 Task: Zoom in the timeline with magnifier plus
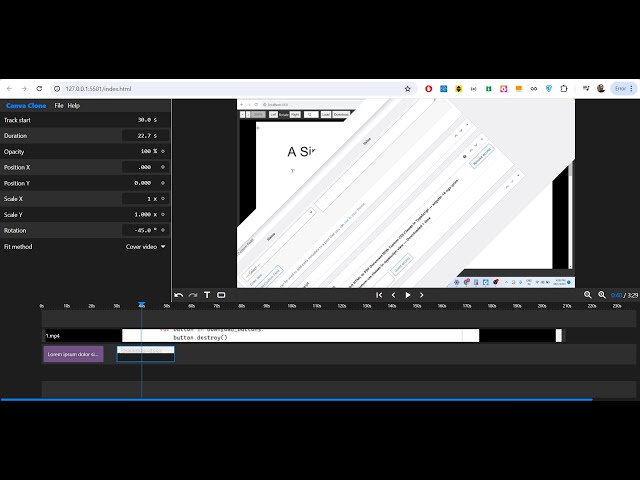tap(601, 295)
